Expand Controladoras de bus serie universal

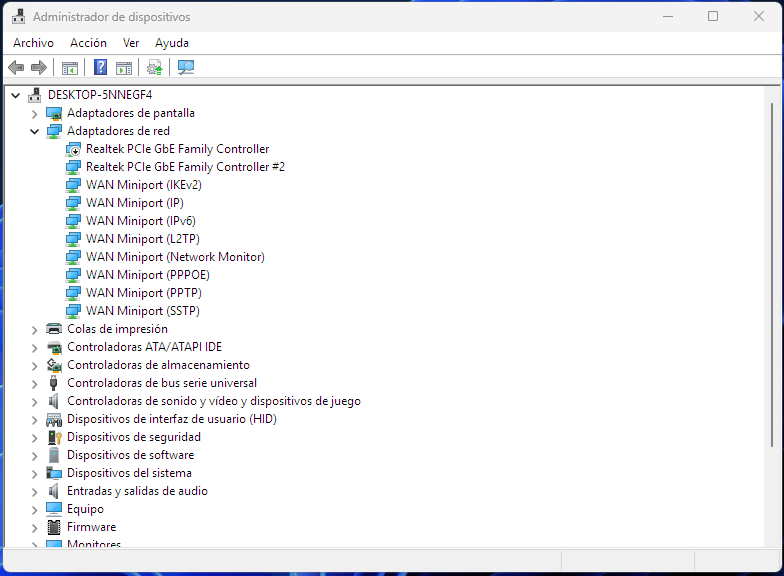pyautogui.click(x=34, y=383)
